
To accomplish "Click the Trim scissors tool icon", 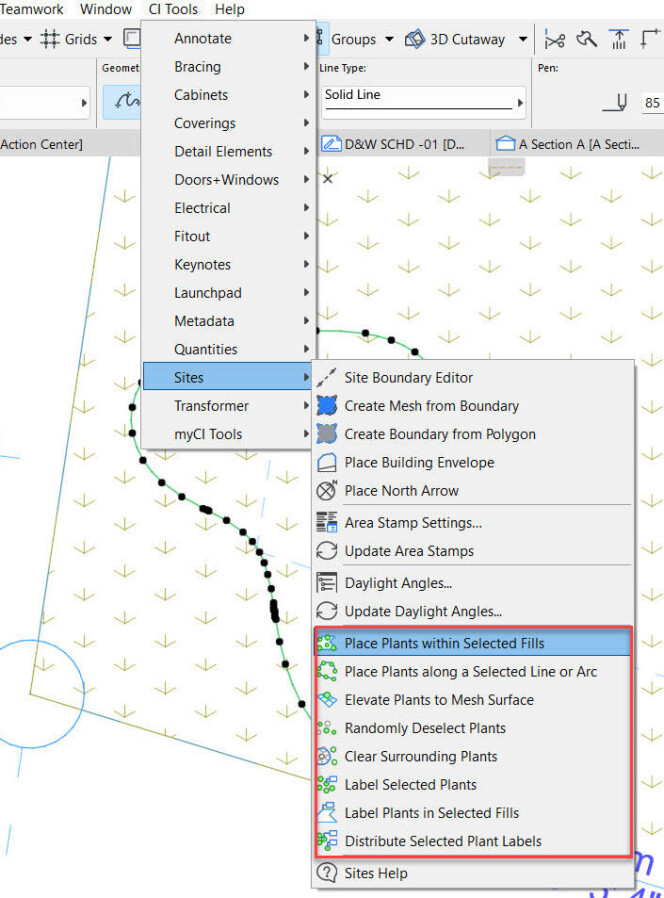I will coord(554,39).
